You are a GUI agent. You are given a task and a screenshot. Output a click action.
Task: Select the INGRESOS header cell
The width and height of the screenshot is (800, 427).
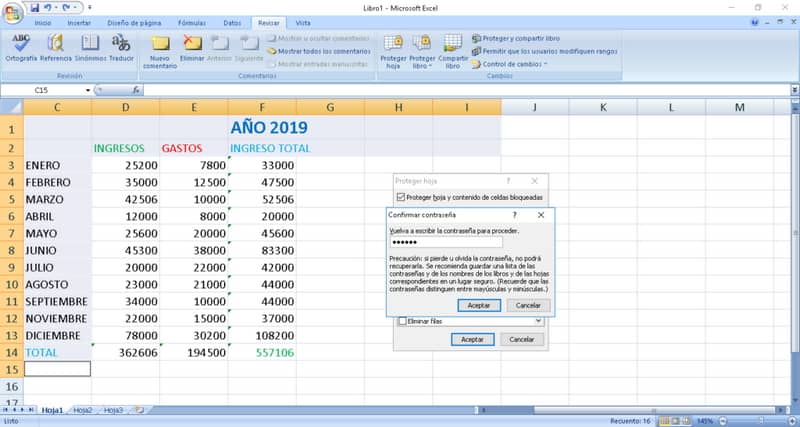[x=126, y=148]
